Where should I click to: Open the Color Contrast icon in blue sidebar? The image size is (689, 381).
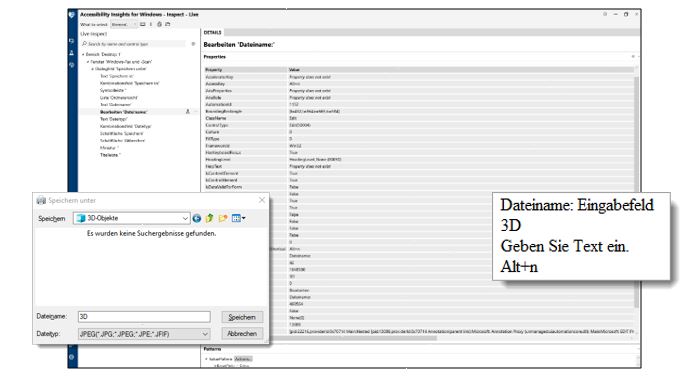tap(72, 65)
